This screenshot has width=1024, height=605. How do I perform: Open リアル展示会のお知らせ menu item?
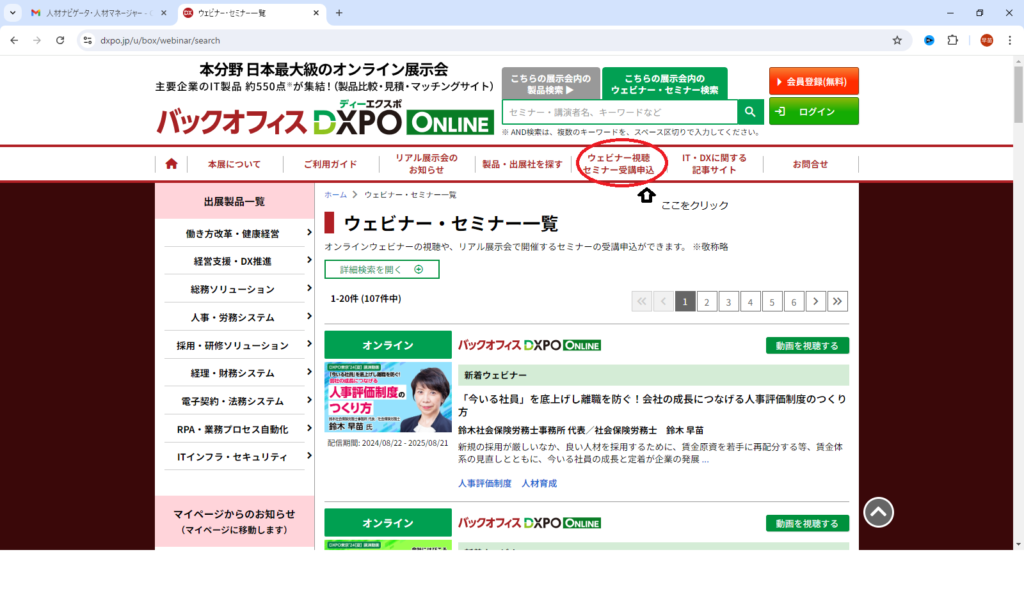426,163
